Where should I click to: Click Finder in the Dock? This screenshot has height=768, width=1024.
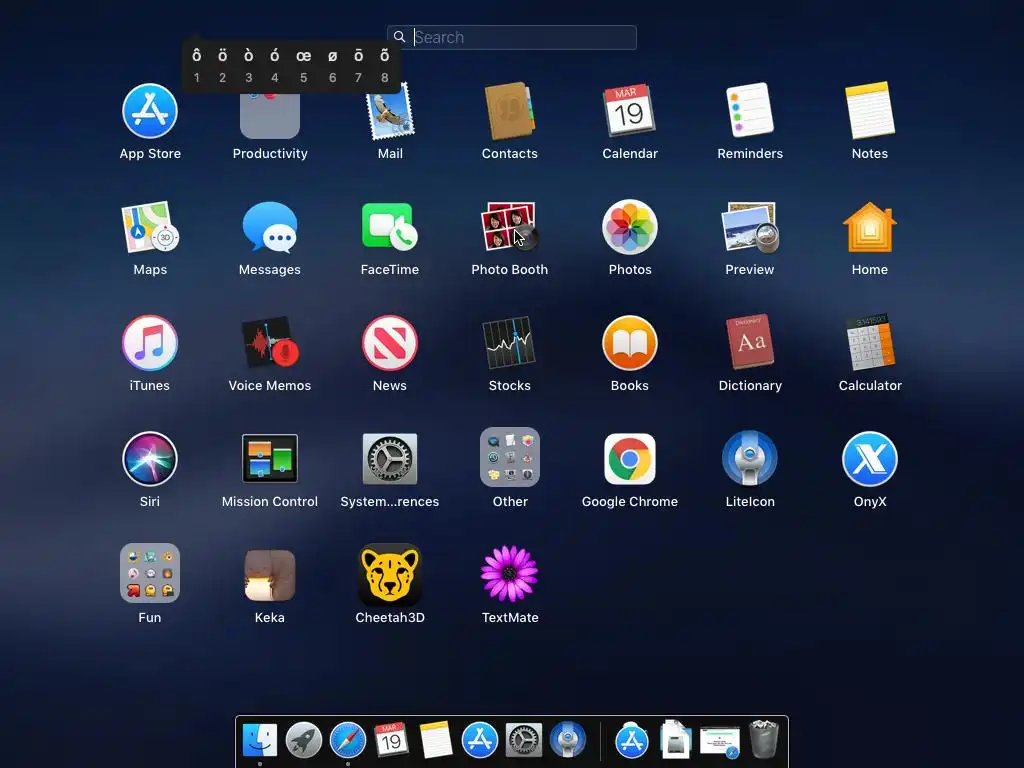coord(260,741)
